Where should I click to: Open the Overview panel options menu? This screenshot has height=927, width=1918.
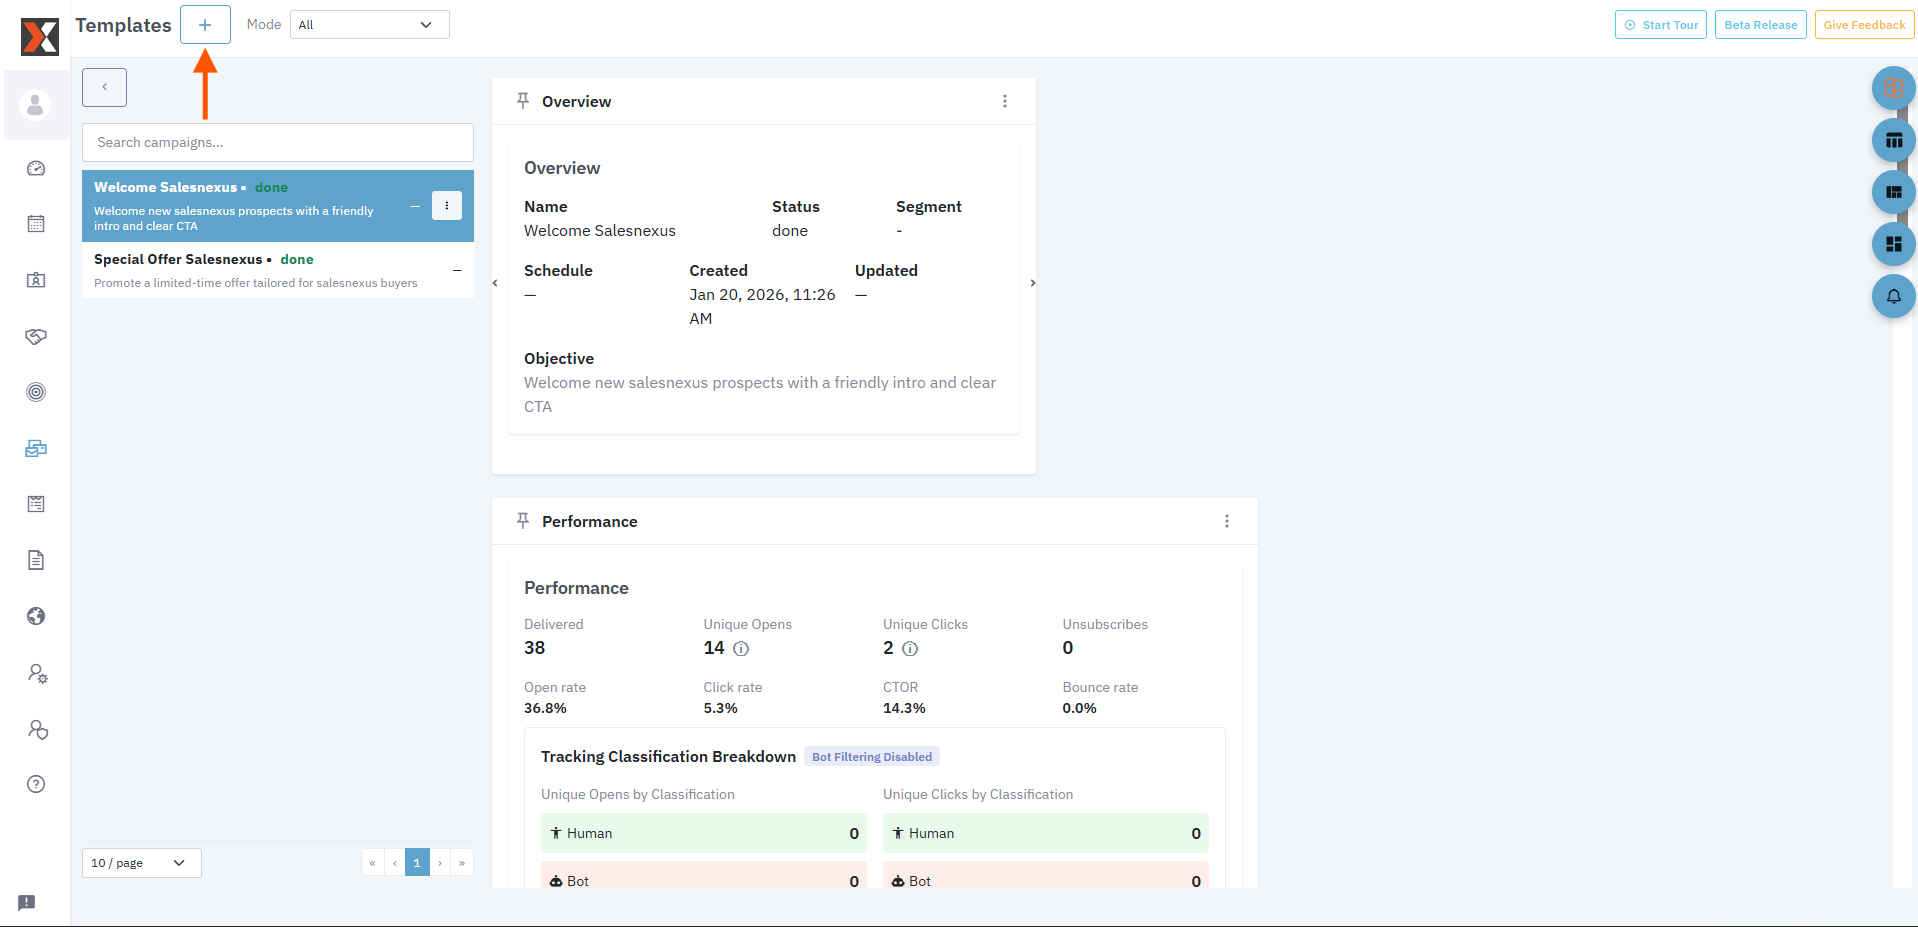coord(1004,101)
